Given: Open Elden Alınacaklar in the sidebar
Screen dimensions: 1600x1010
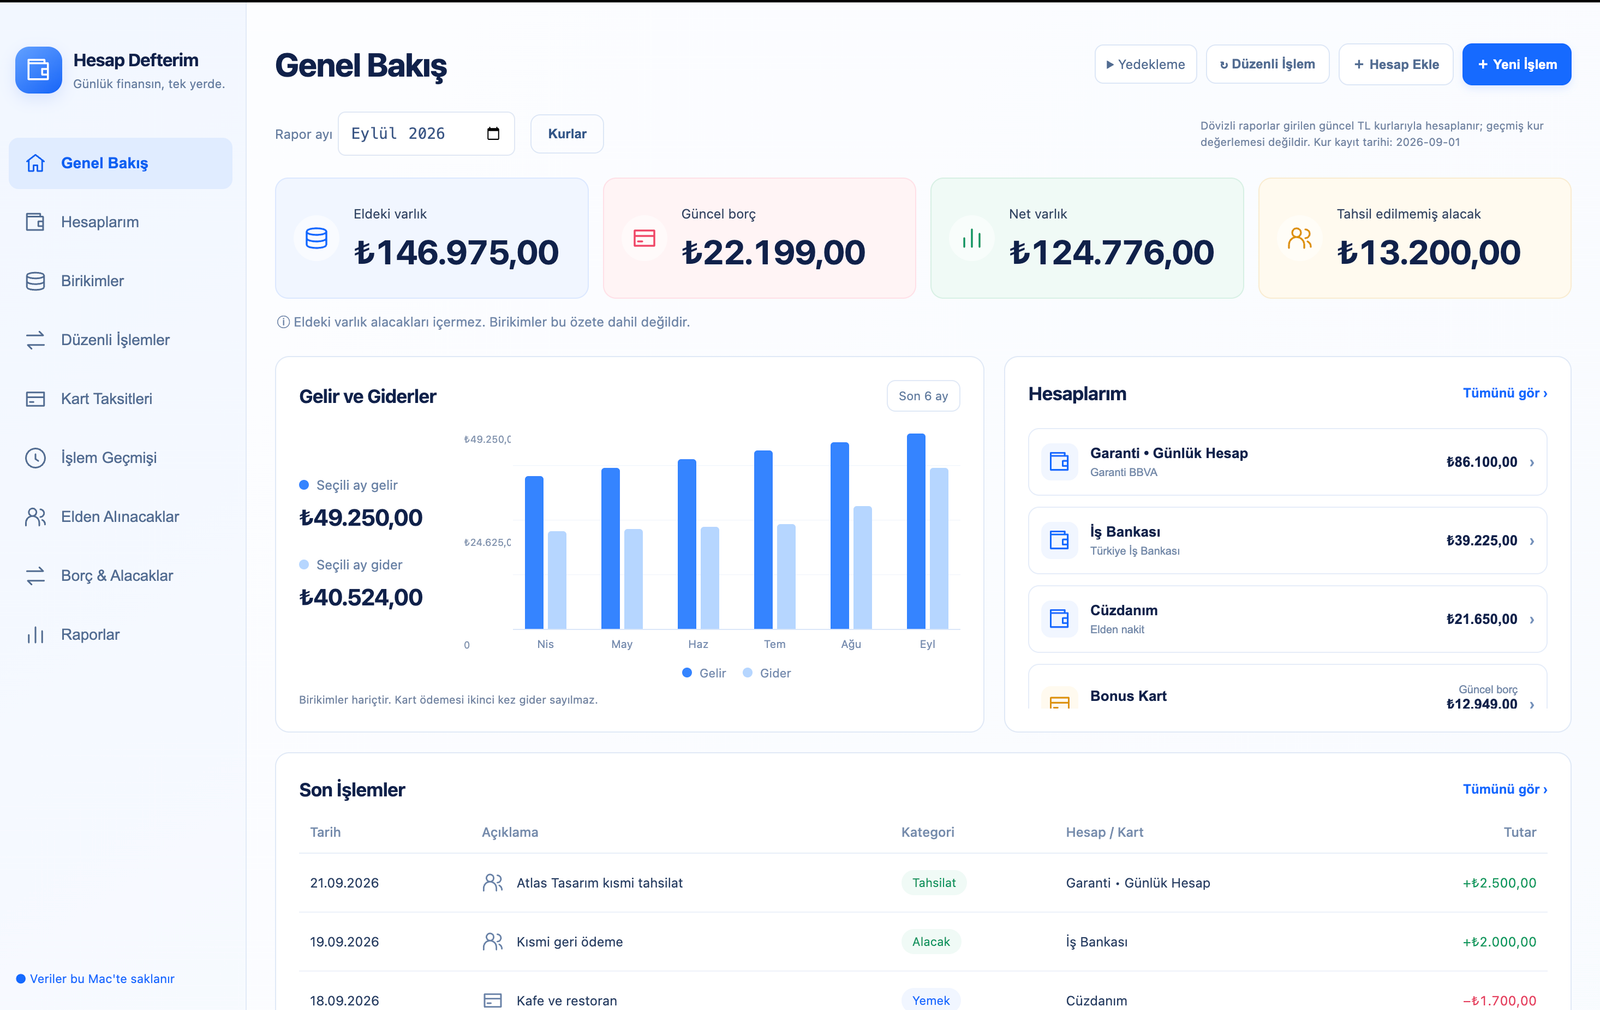Looking at the screenshot, I should click(x=121, y=517).
